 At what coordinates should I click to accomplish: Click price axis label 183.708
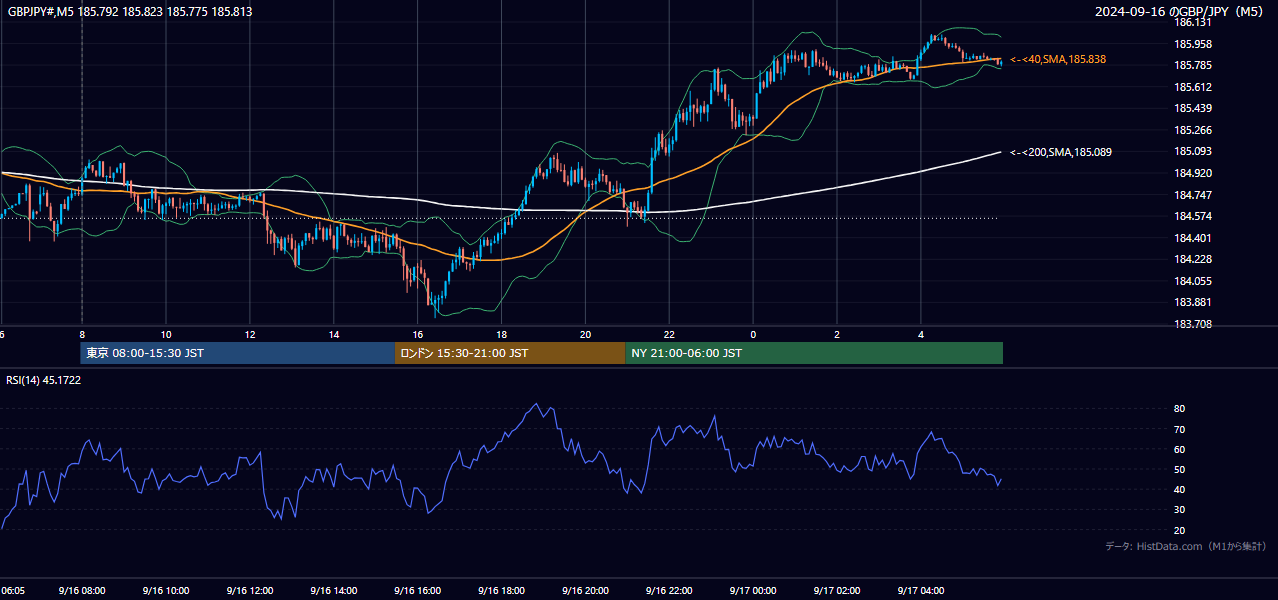coord(1193,324)
